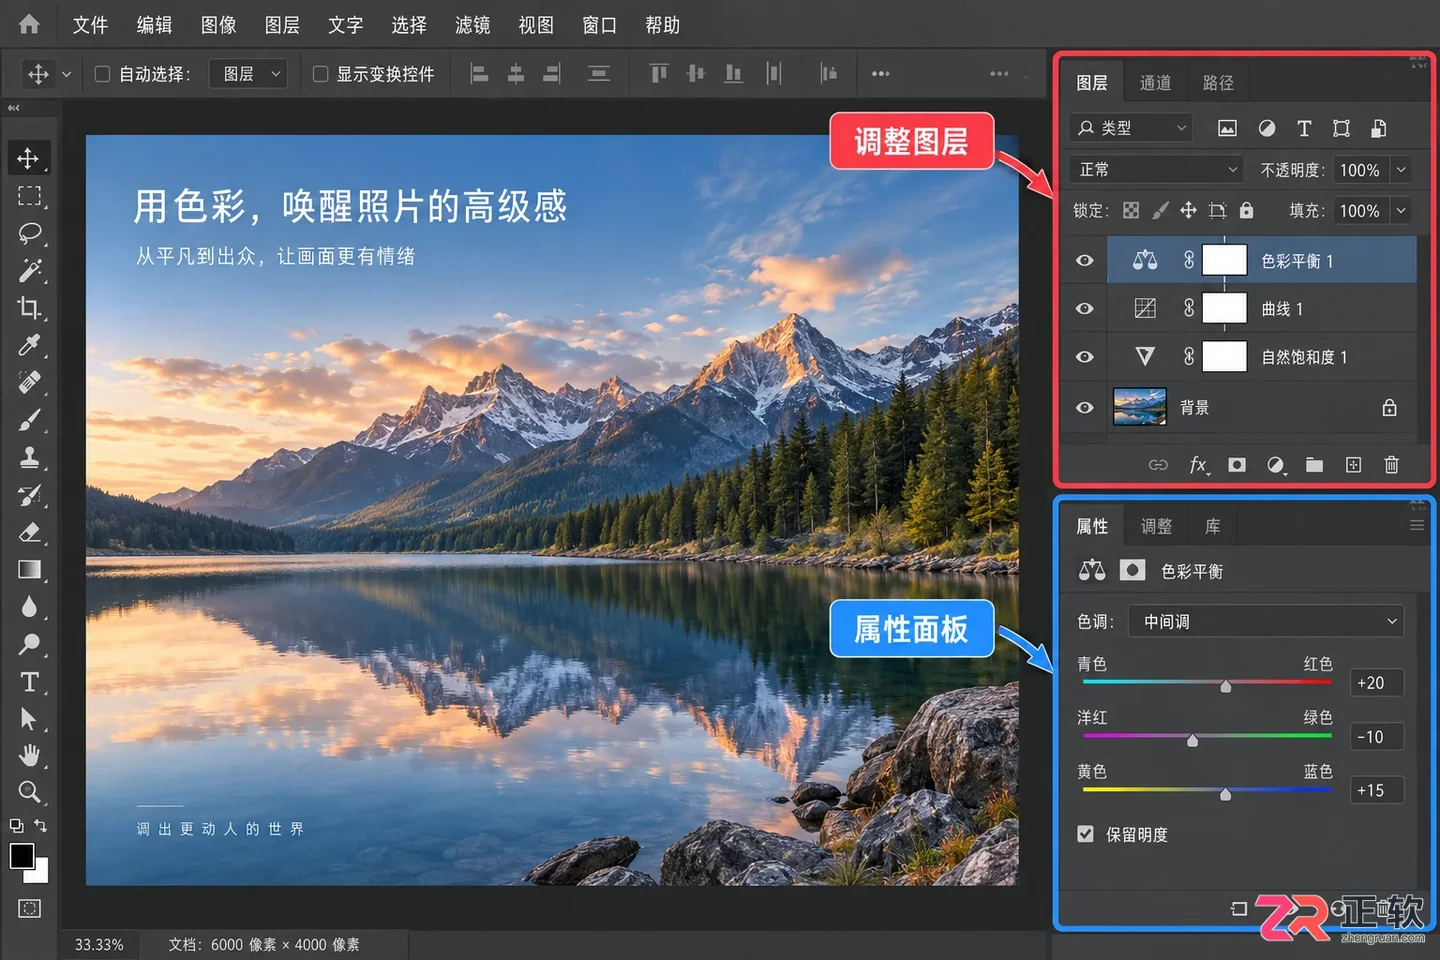Select the Rectangular Marquee tool
The width and height of the screenshot is (1440, 960).
point(29,195)
